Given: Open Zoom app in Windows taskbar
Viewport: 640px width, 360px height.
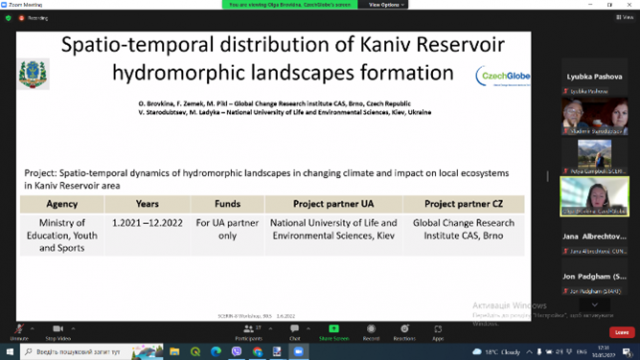Looking at the screenshot, I should 298,351.
